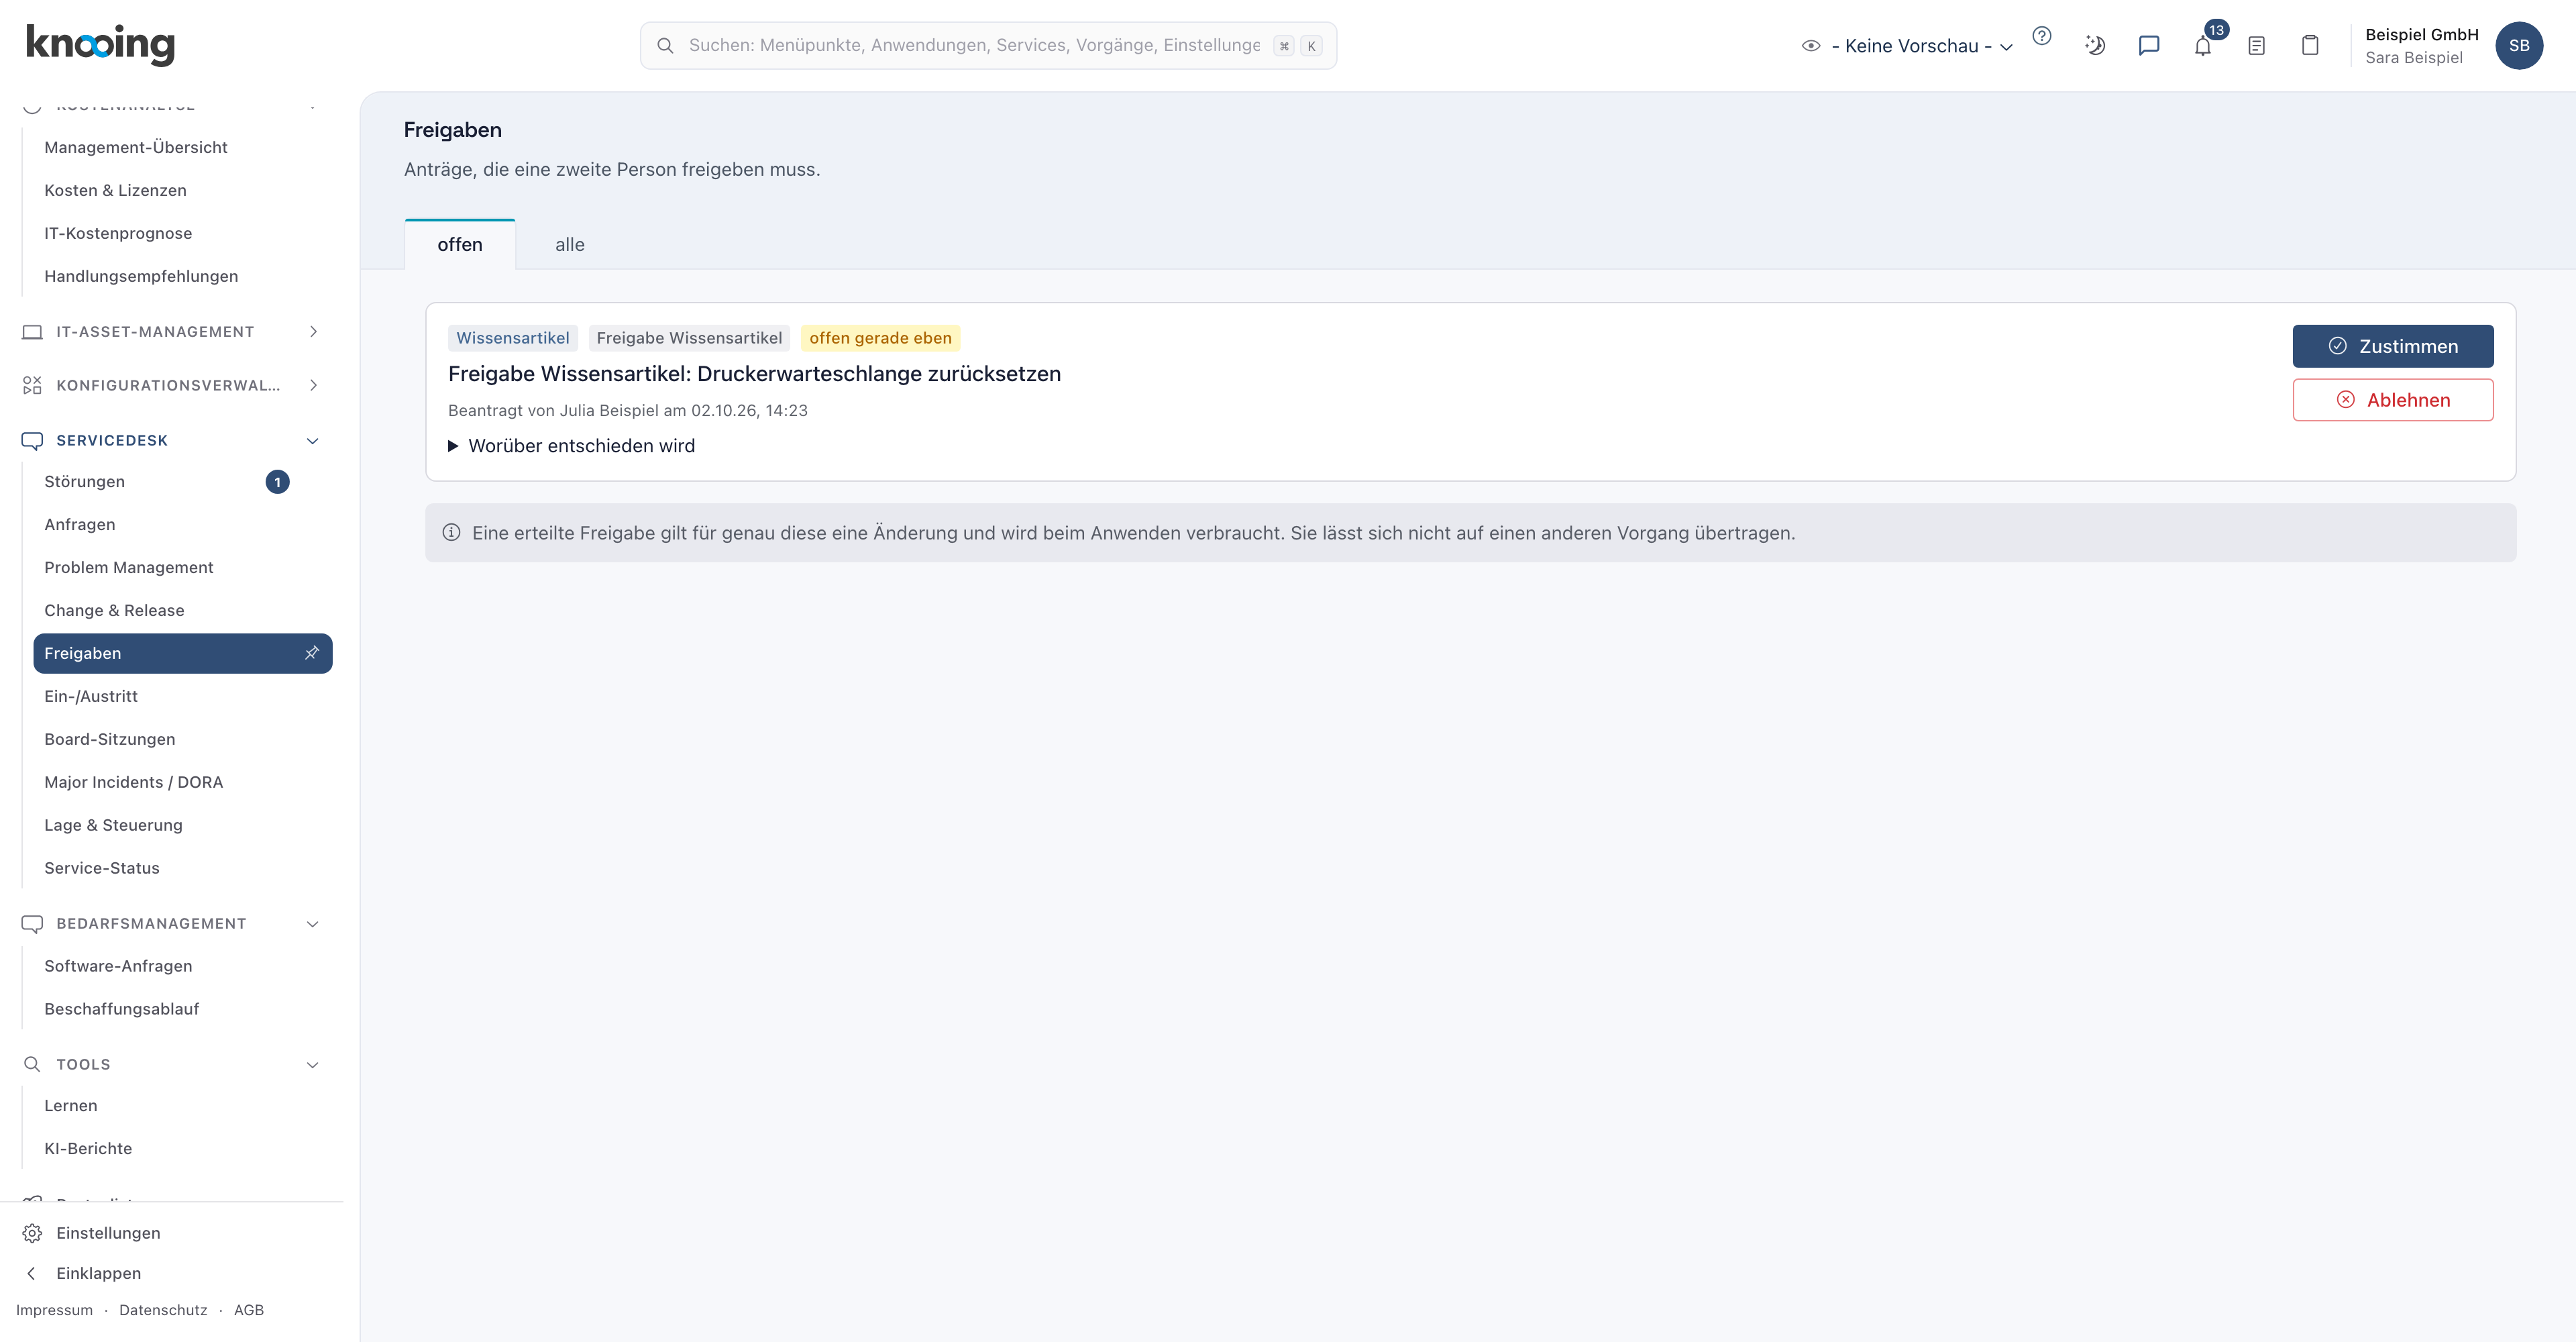Click the SB user avatar
This screenshot has width=2576, height=1342.
pos(2518,45)
